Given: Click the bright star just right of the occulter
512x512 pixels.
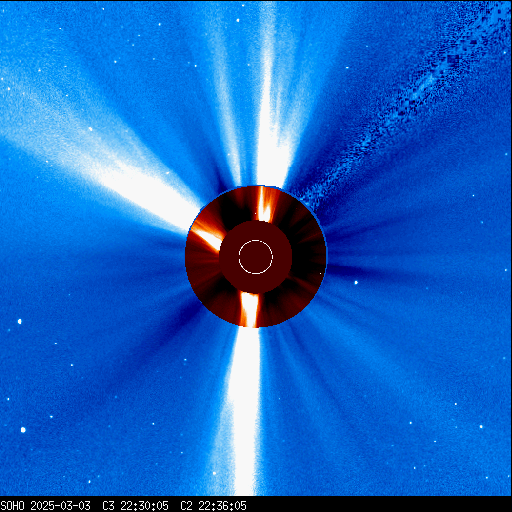Looking at the screenshot, I should click(356, 283).
